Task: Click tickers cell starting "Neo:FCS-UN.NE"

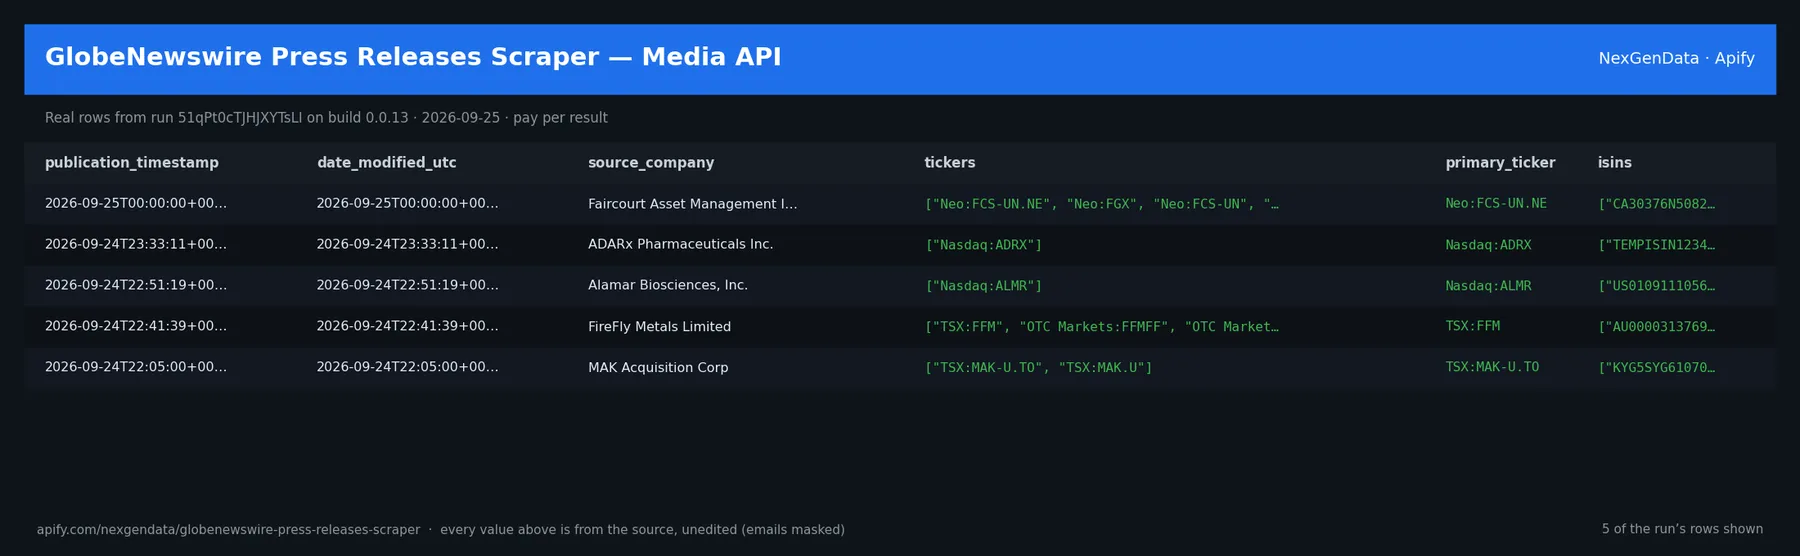Action: tap(1102, 204)
